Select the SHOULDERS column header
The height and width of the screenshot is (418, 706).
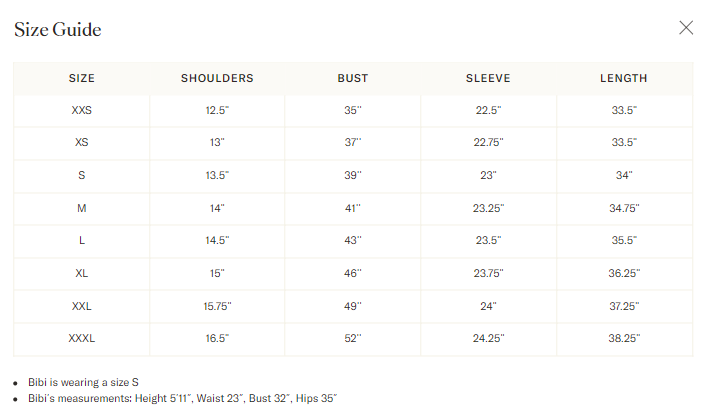[x=217, y=78]
